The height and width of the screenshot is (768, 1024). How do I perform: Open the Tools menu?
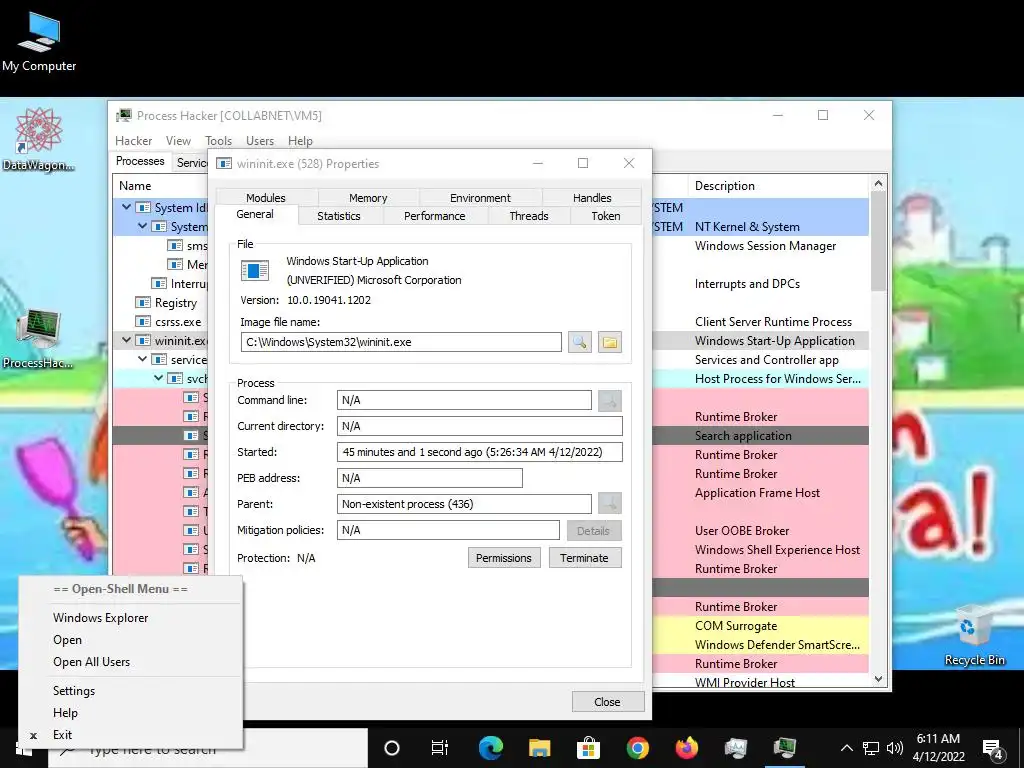[x=218, y=141]
